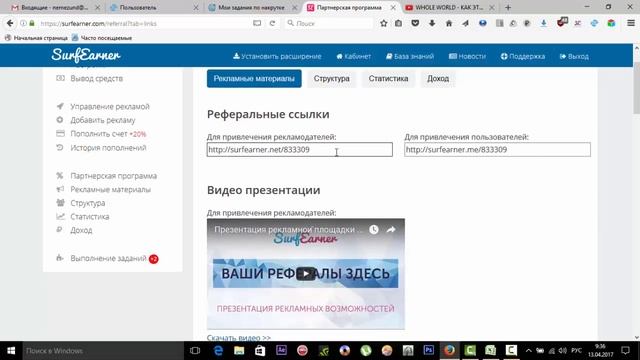Open Photoshop from the taskbar

pyautogui.click(x=429, y=350)
